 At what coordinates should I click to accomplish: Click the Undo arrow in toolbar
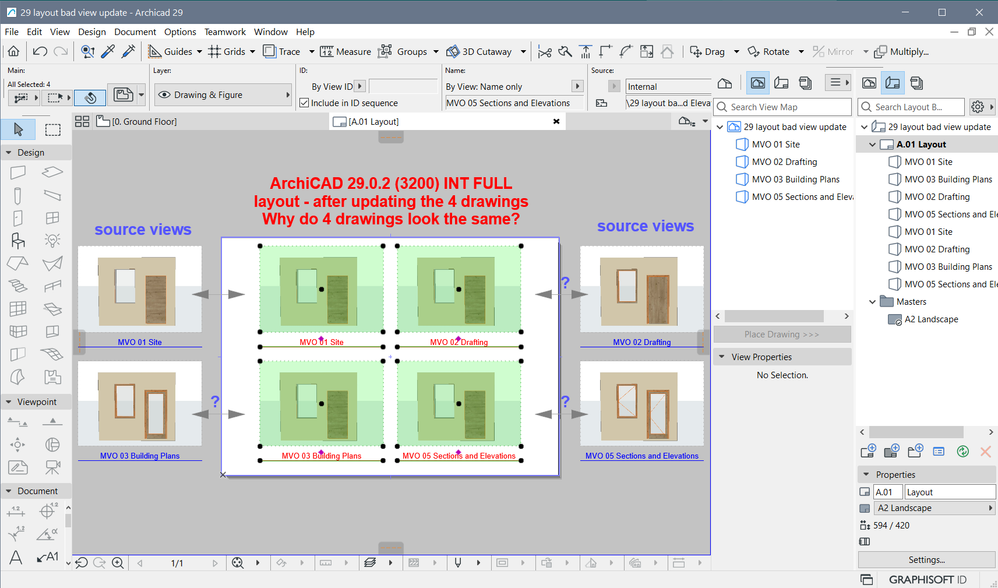[40, 52]
